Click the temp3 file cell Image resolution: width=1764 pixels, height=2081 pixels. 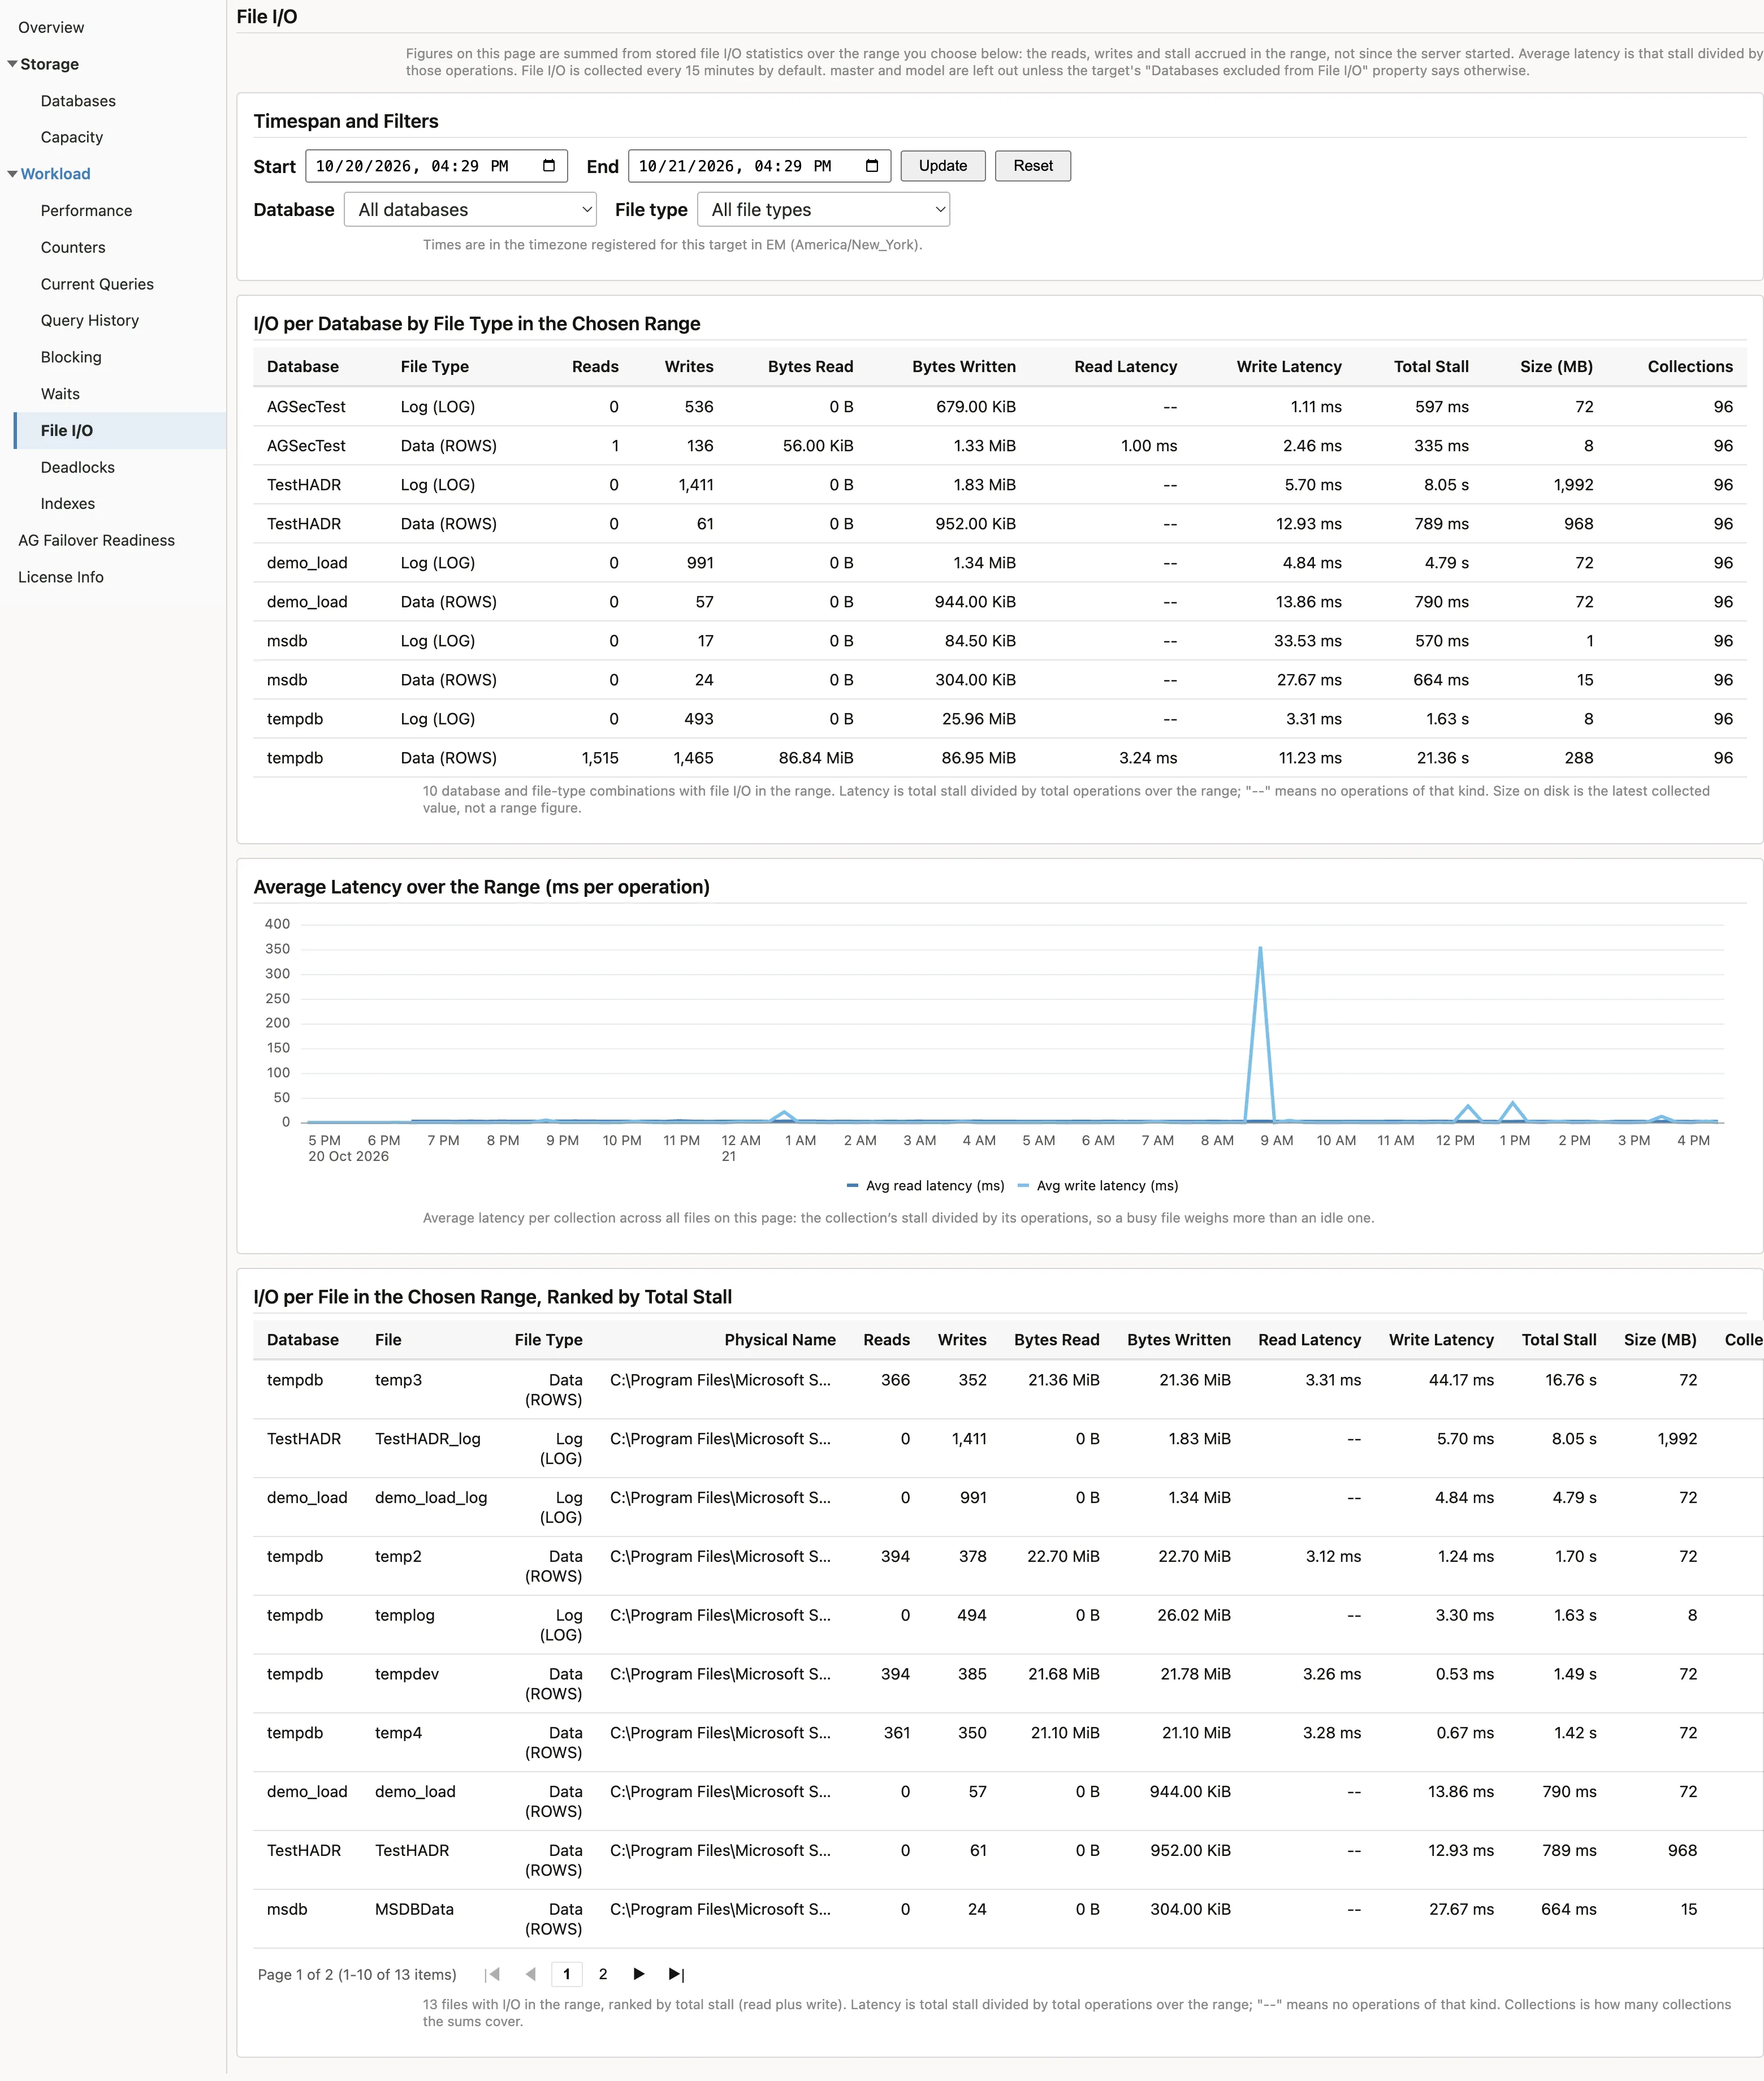[x=398, y=1380]
